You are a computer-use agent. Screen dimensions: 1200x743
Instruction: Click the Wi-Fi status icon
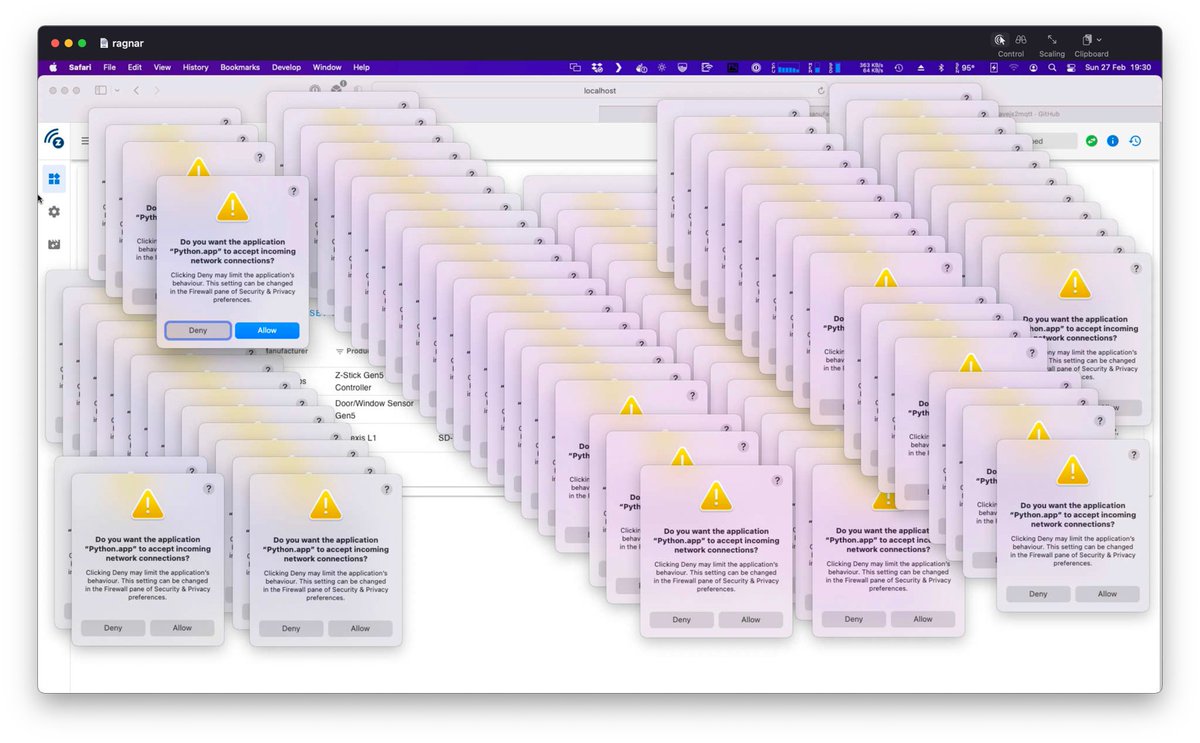click(x=1013, y=67)
